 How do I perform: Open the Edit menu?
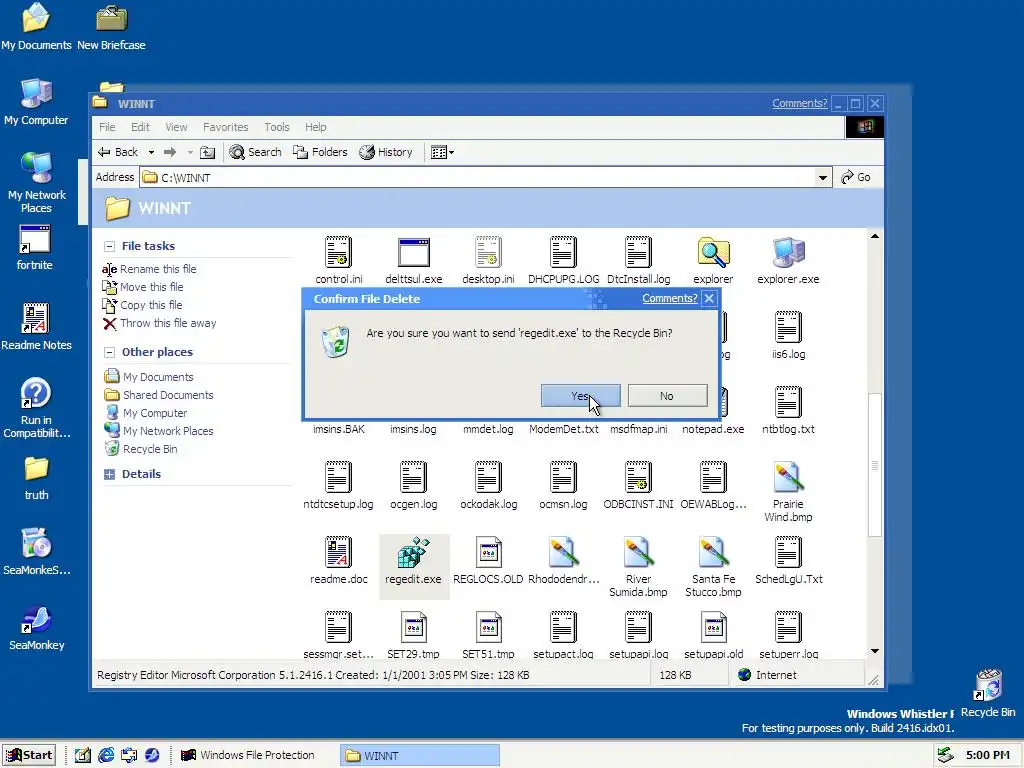tap(140, 127)
